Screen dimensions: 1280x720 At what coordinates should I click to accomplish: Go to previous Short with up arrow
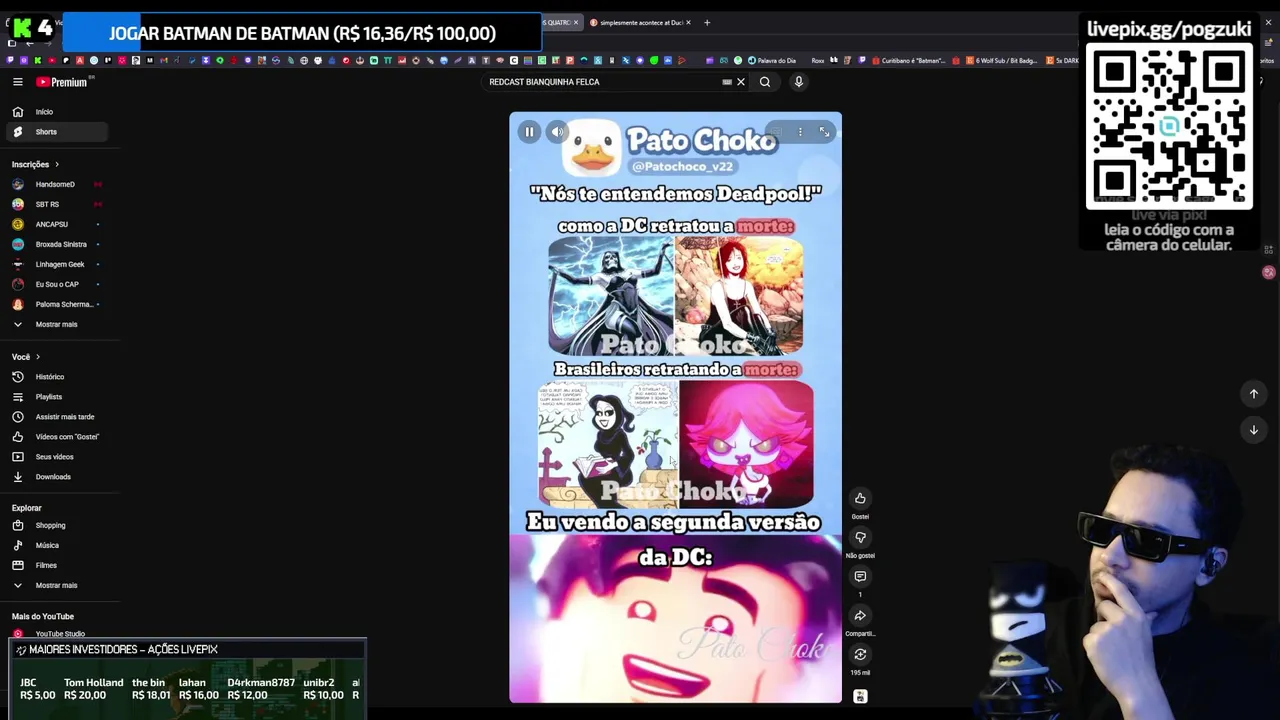[x=1253, y=394]
